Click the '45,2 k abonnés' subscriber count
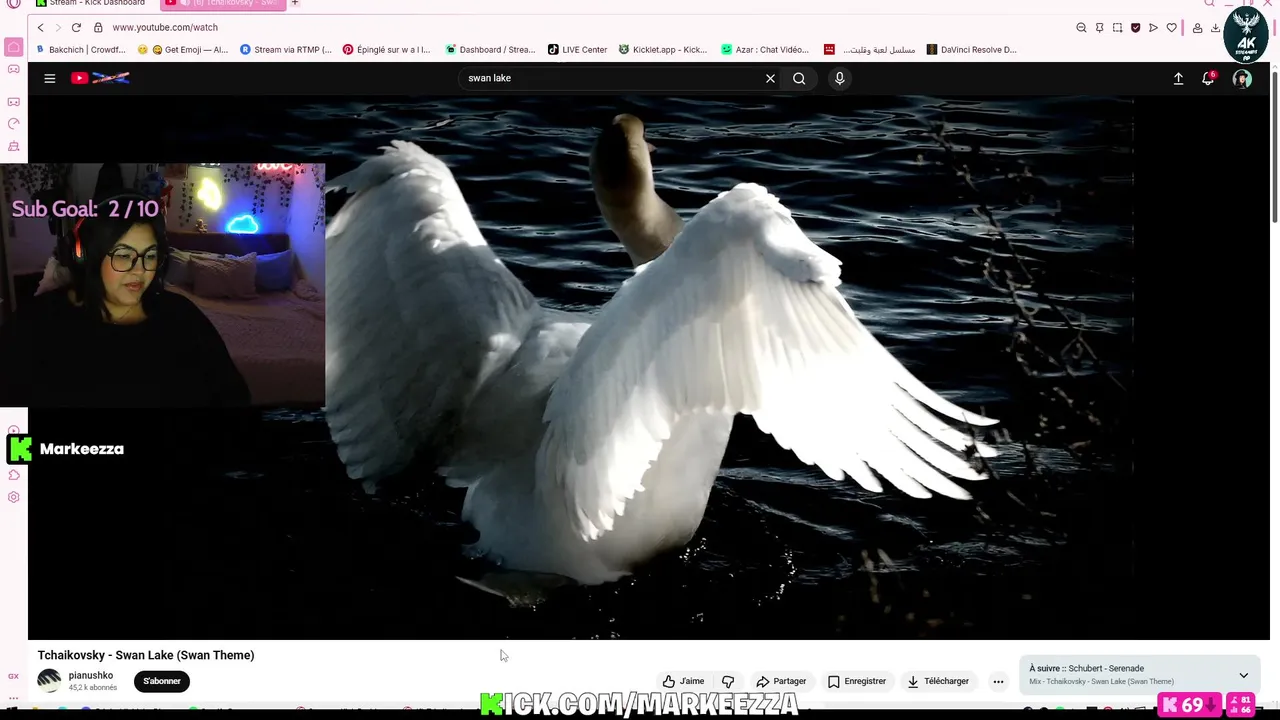 coord(93,688)
